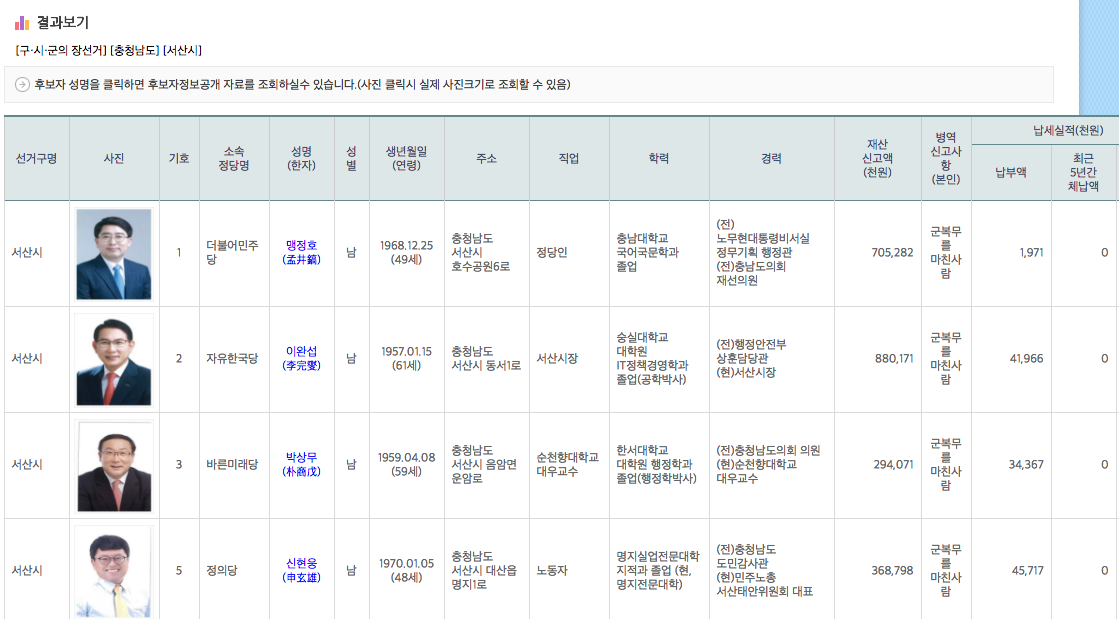Viewport: 1119px width, 619px height.
Task: Click tax paid amount 34,367
Action: pyautogui.click(x=1026, y=464)
